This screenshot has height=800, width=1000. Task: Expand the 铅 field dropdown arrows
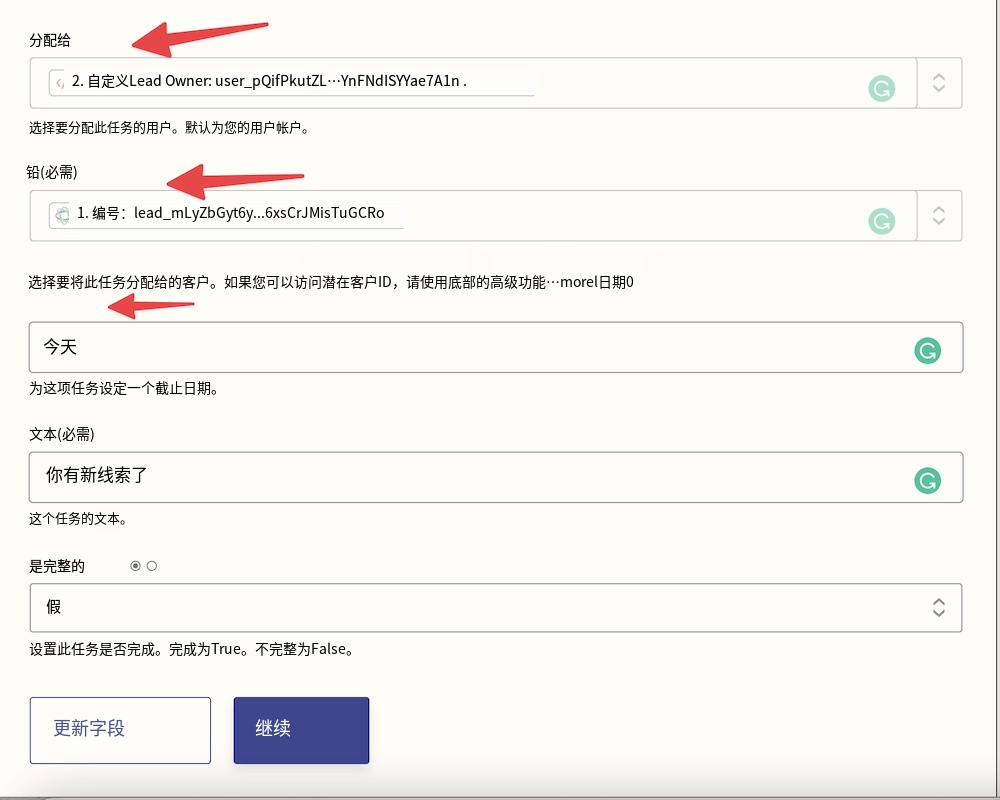pos(938,215)
